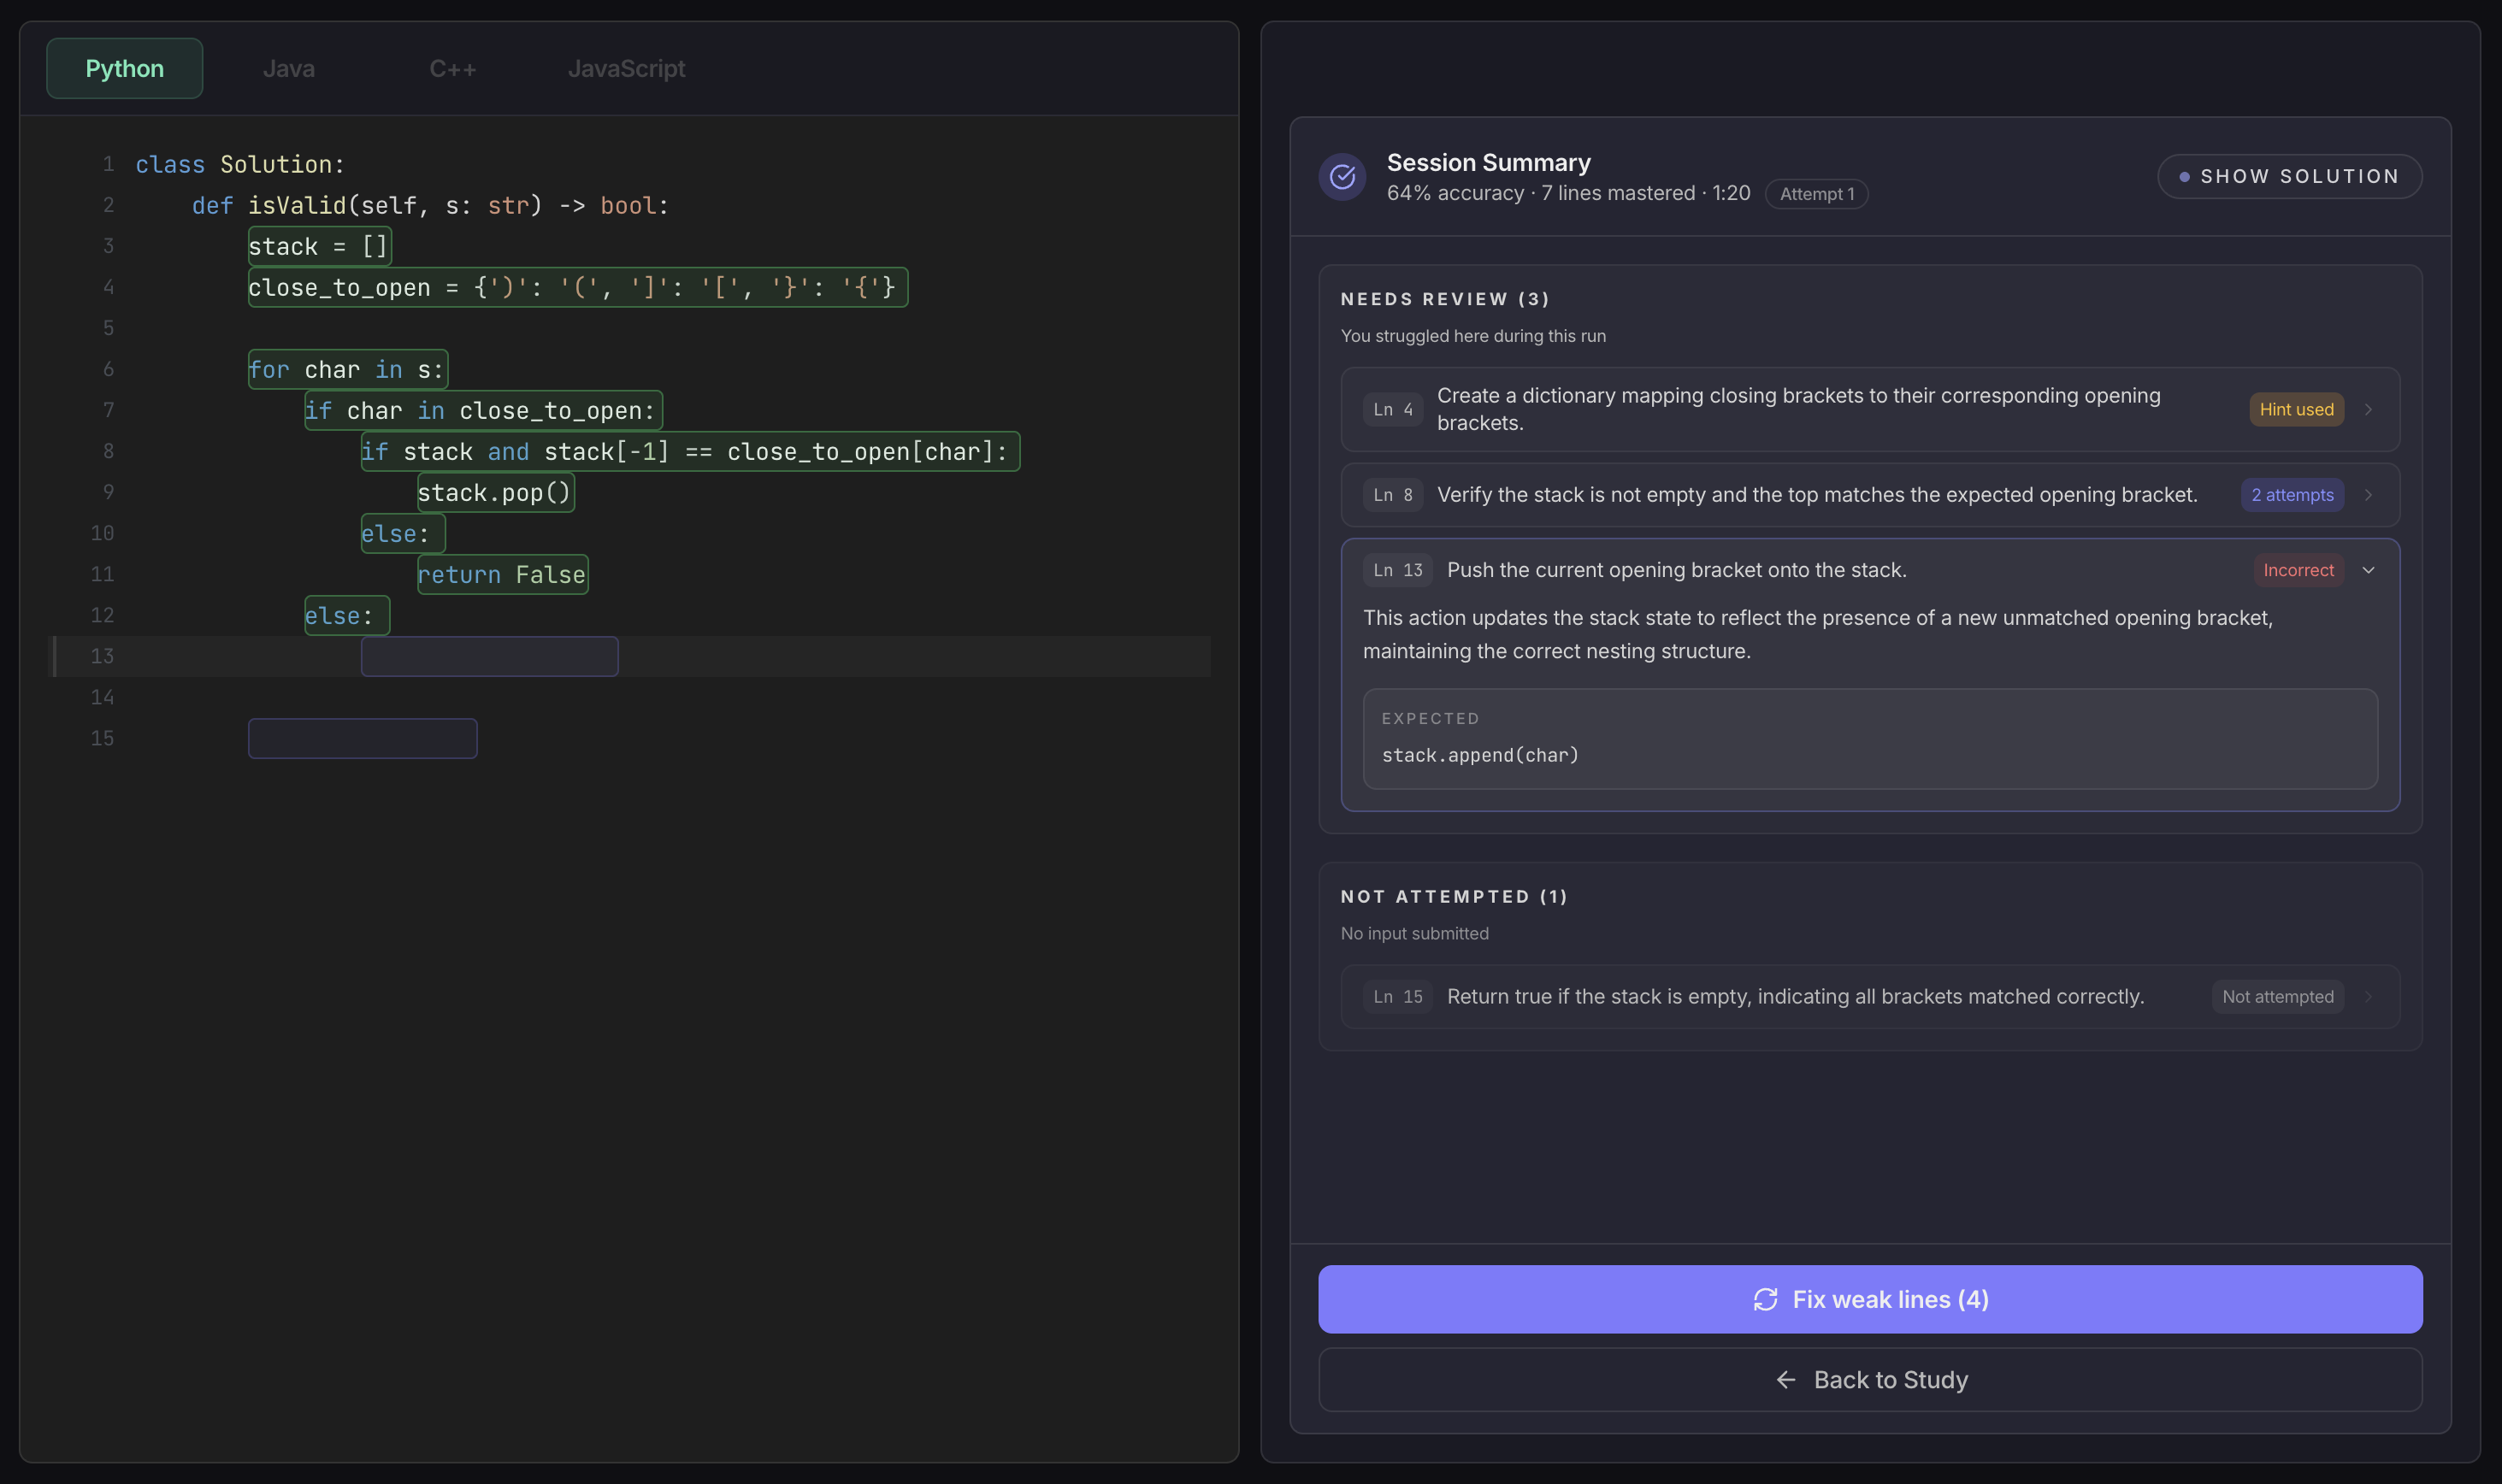This screenshot has width=2502, height=1484.
Task: Switch to the Java tab
Action: tap(288, 69)
